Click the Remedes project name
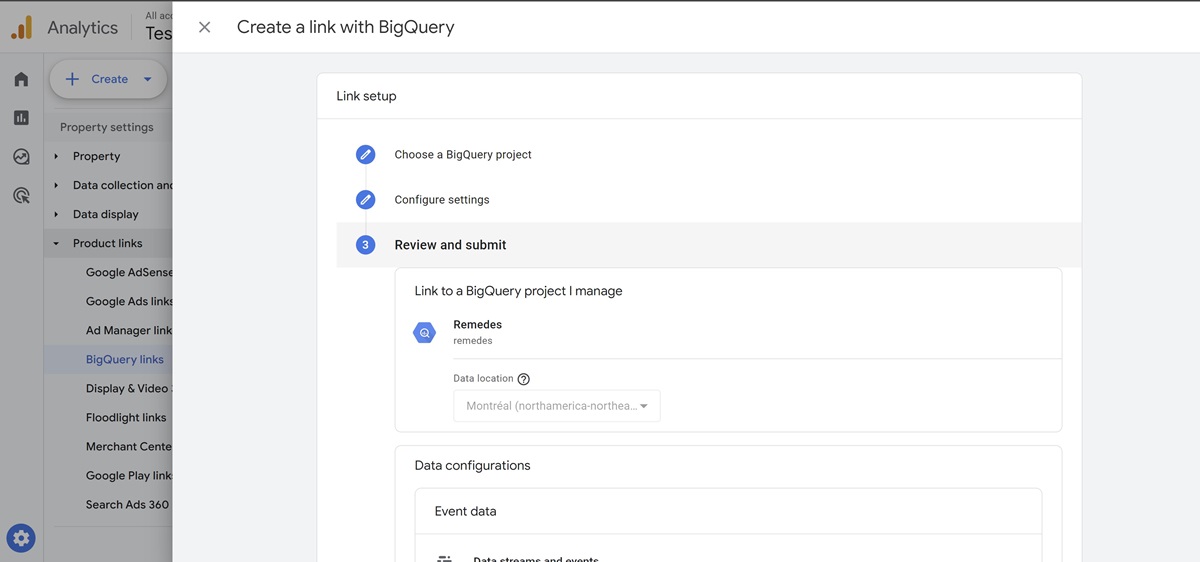This screenshot has width=1200, height=562. pos(478,325)
